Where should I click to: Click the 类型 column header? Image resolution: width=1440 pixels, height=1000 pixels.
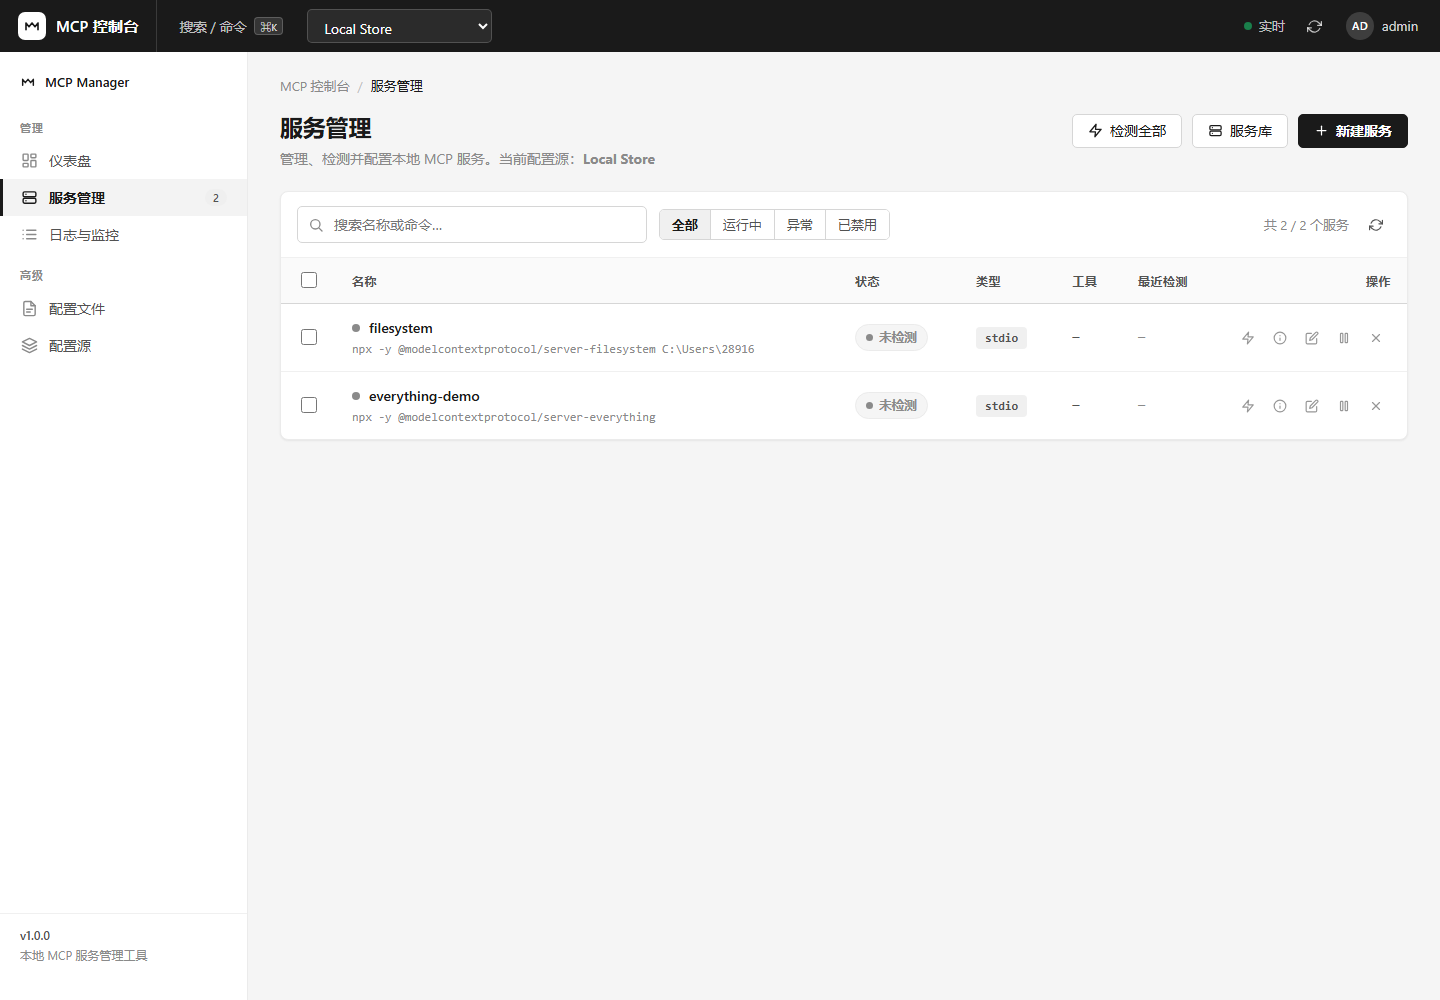(988, 282)
